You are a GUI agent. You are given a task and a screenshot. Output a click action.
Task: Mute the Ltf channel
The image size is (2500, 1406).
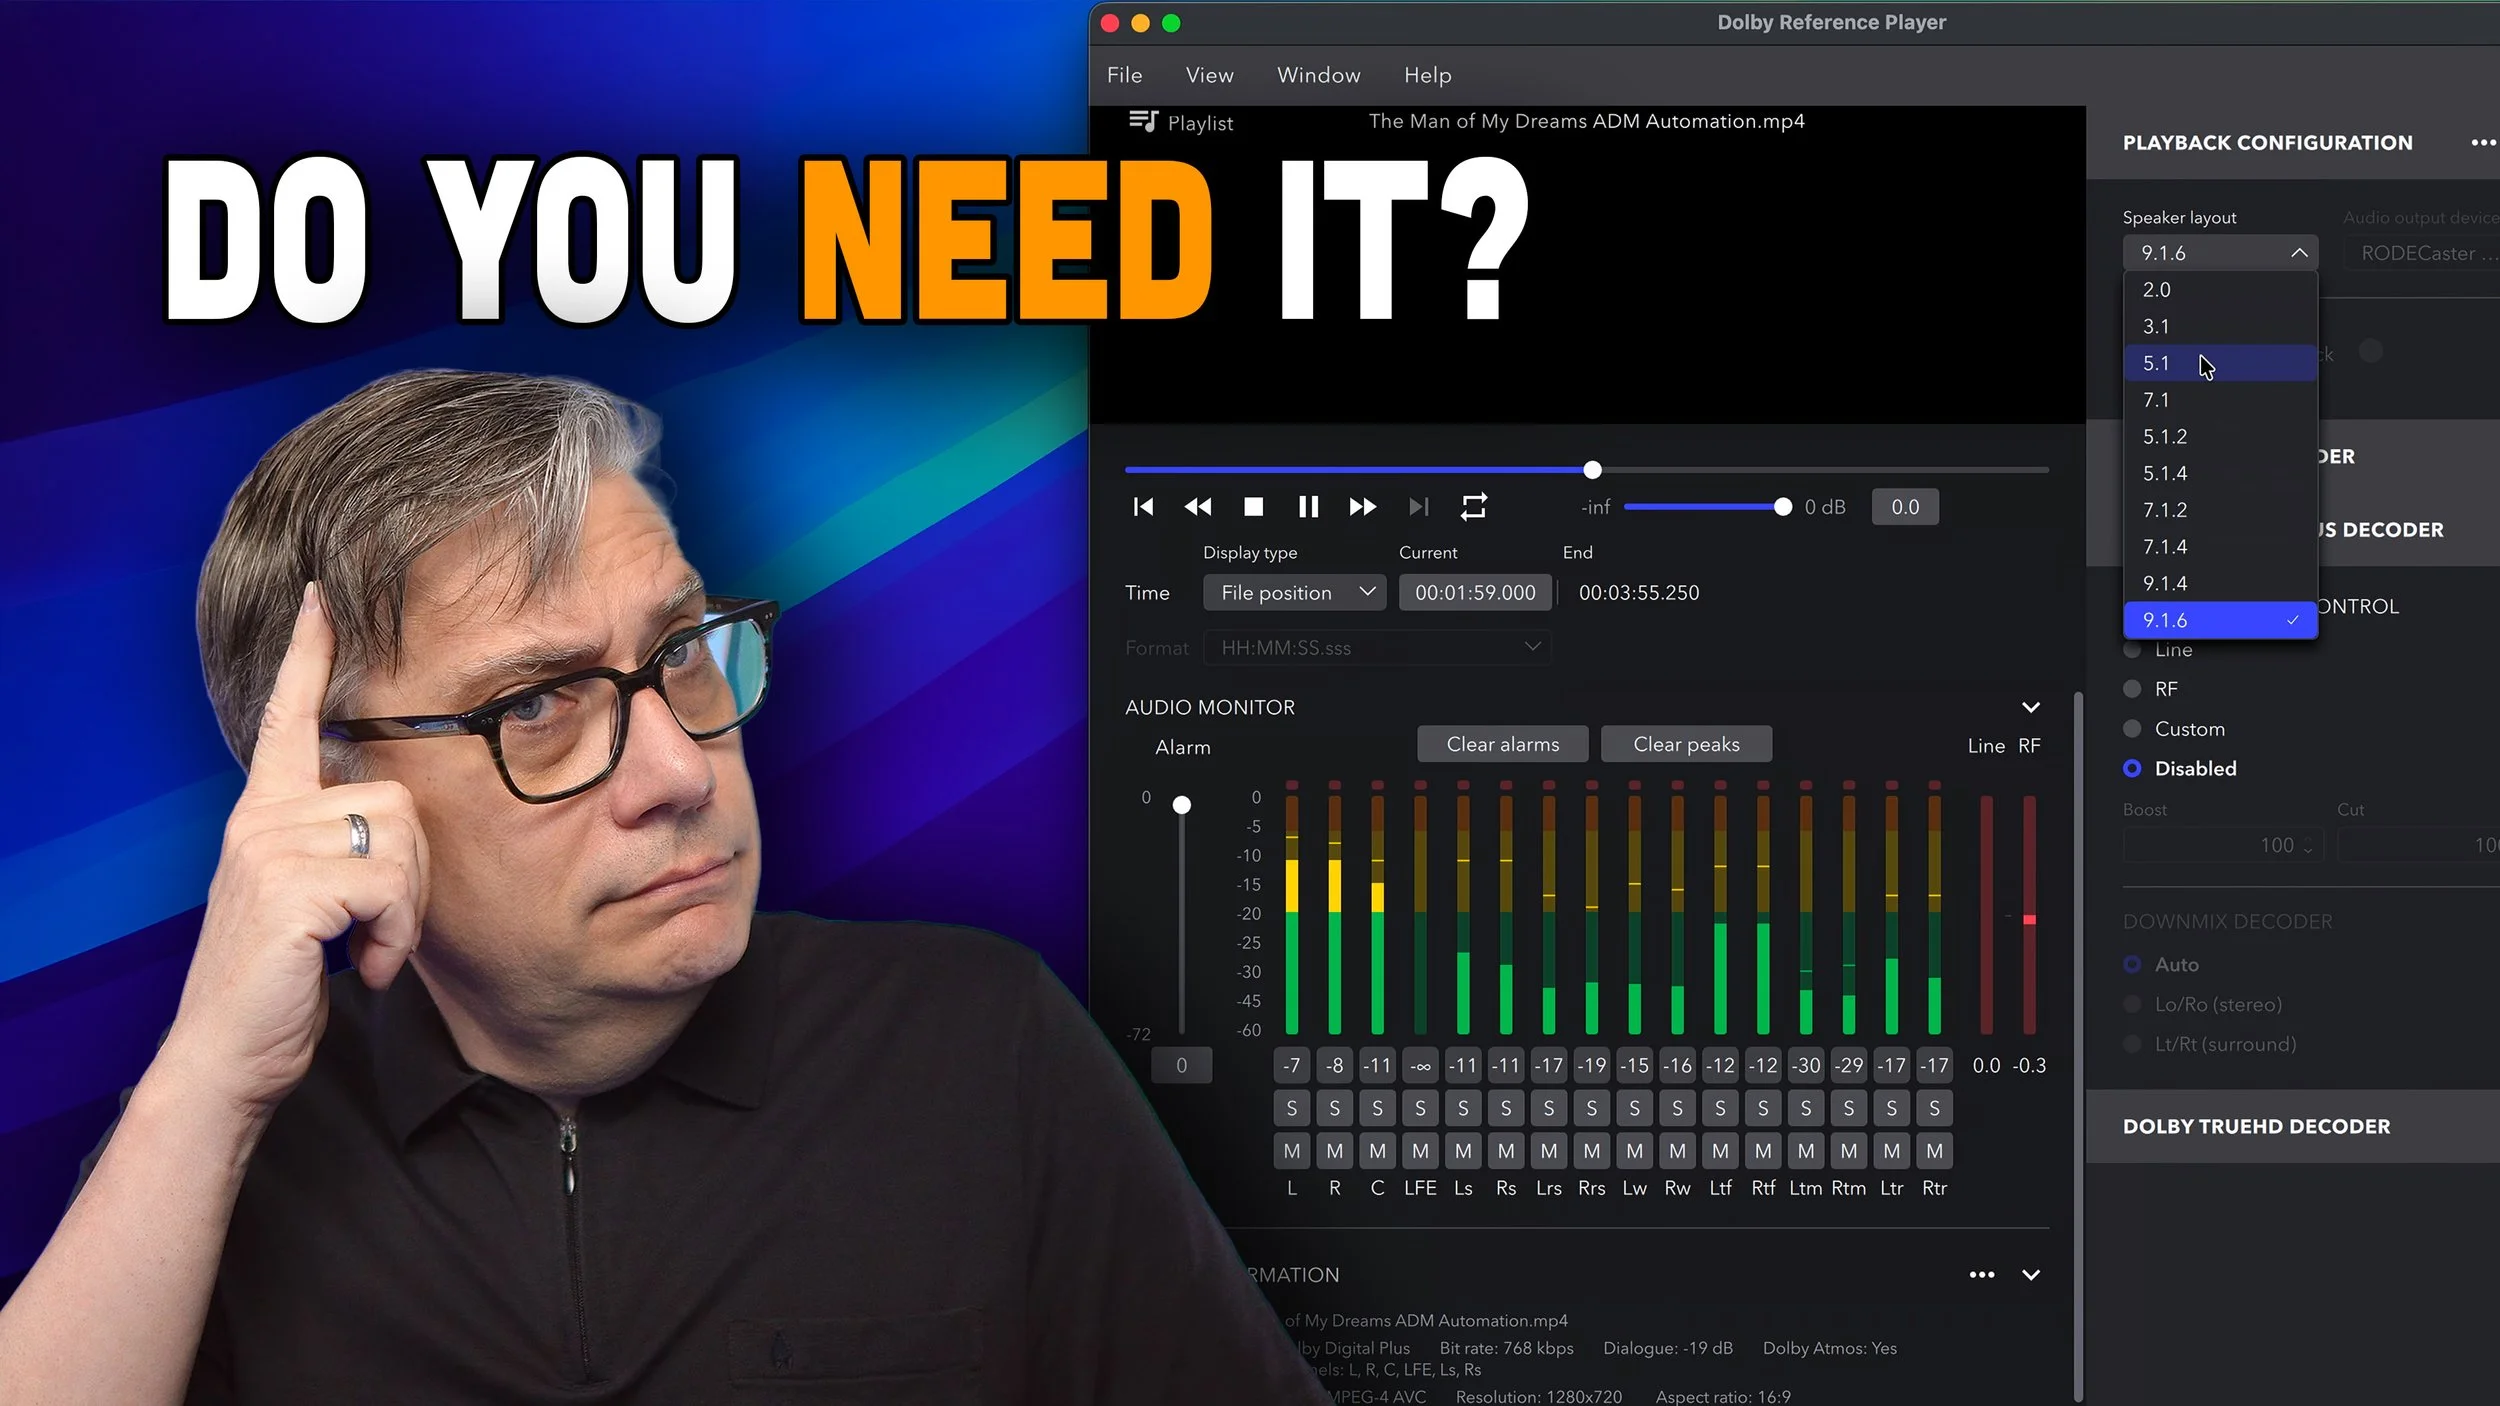pos(1720,1151)
